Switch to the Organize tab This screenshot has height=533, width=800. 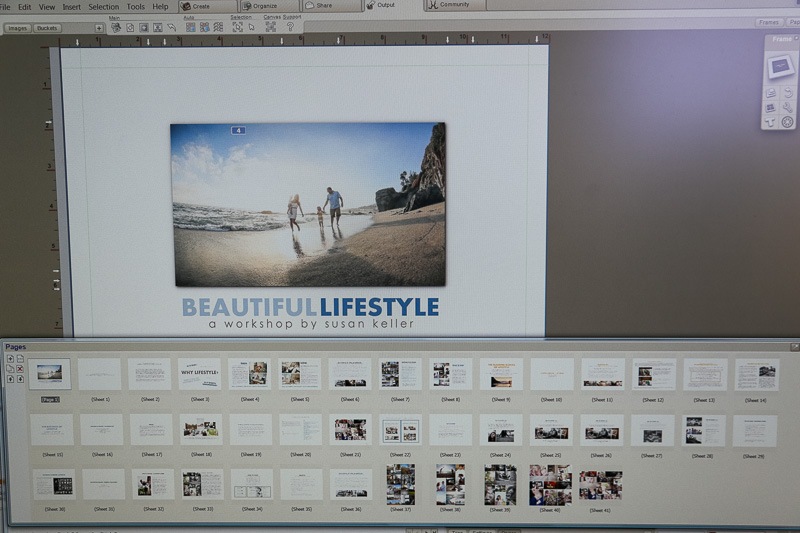click(264, 6)
